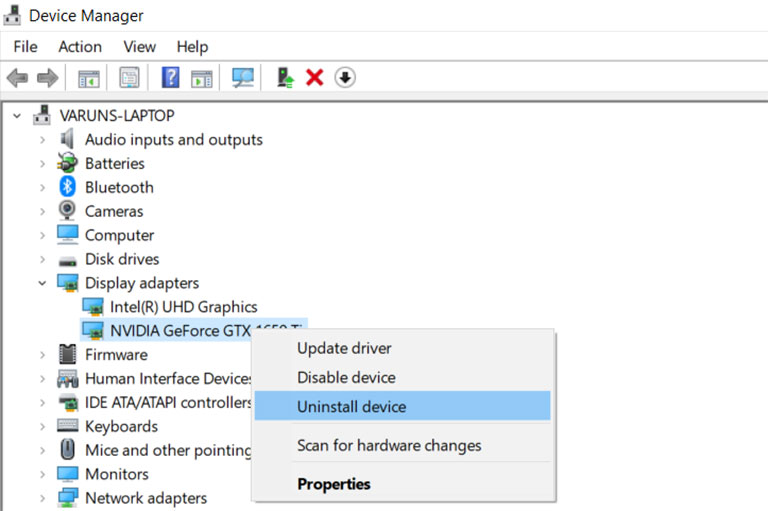Click the Bluetooth logo icon
The width and height of the screenshot is (768, 511).
point(67,187)
